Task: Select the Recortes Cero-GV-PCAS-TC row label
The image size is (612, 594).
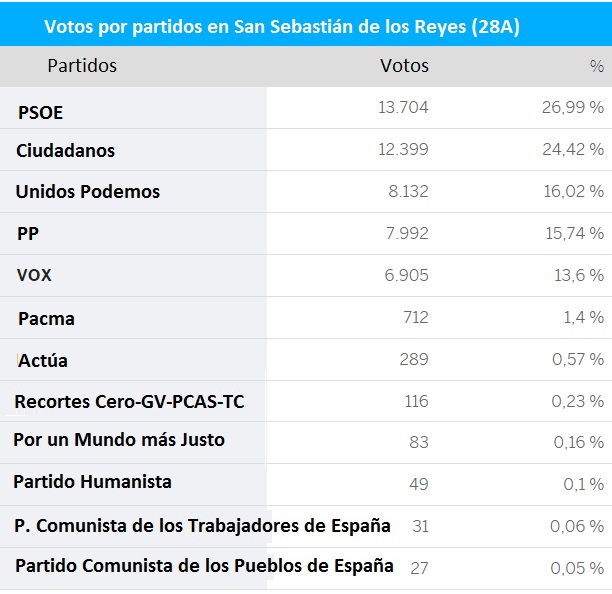Action: pyautogui.click(x=129, y=402)
